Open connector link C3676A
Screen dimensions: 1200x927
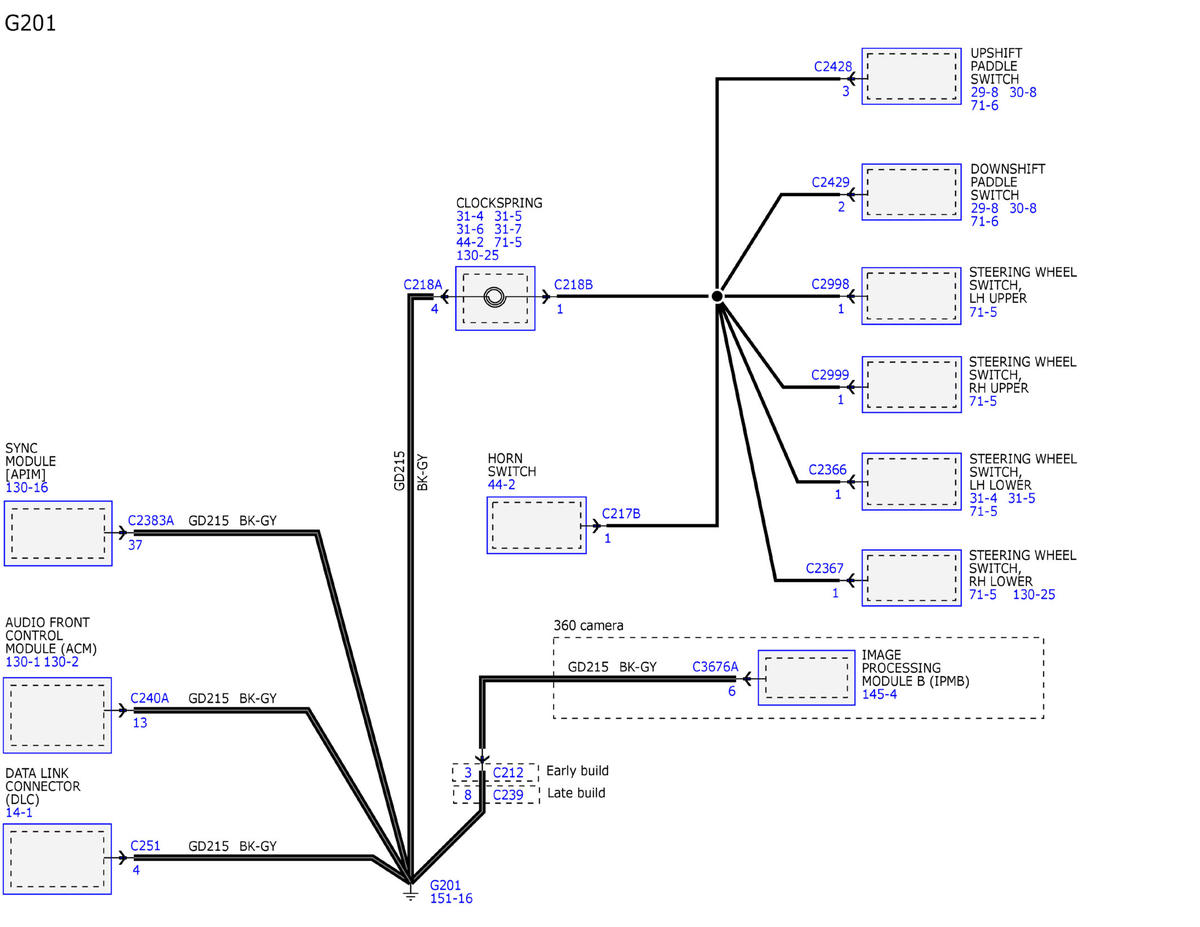coord(715,667)
